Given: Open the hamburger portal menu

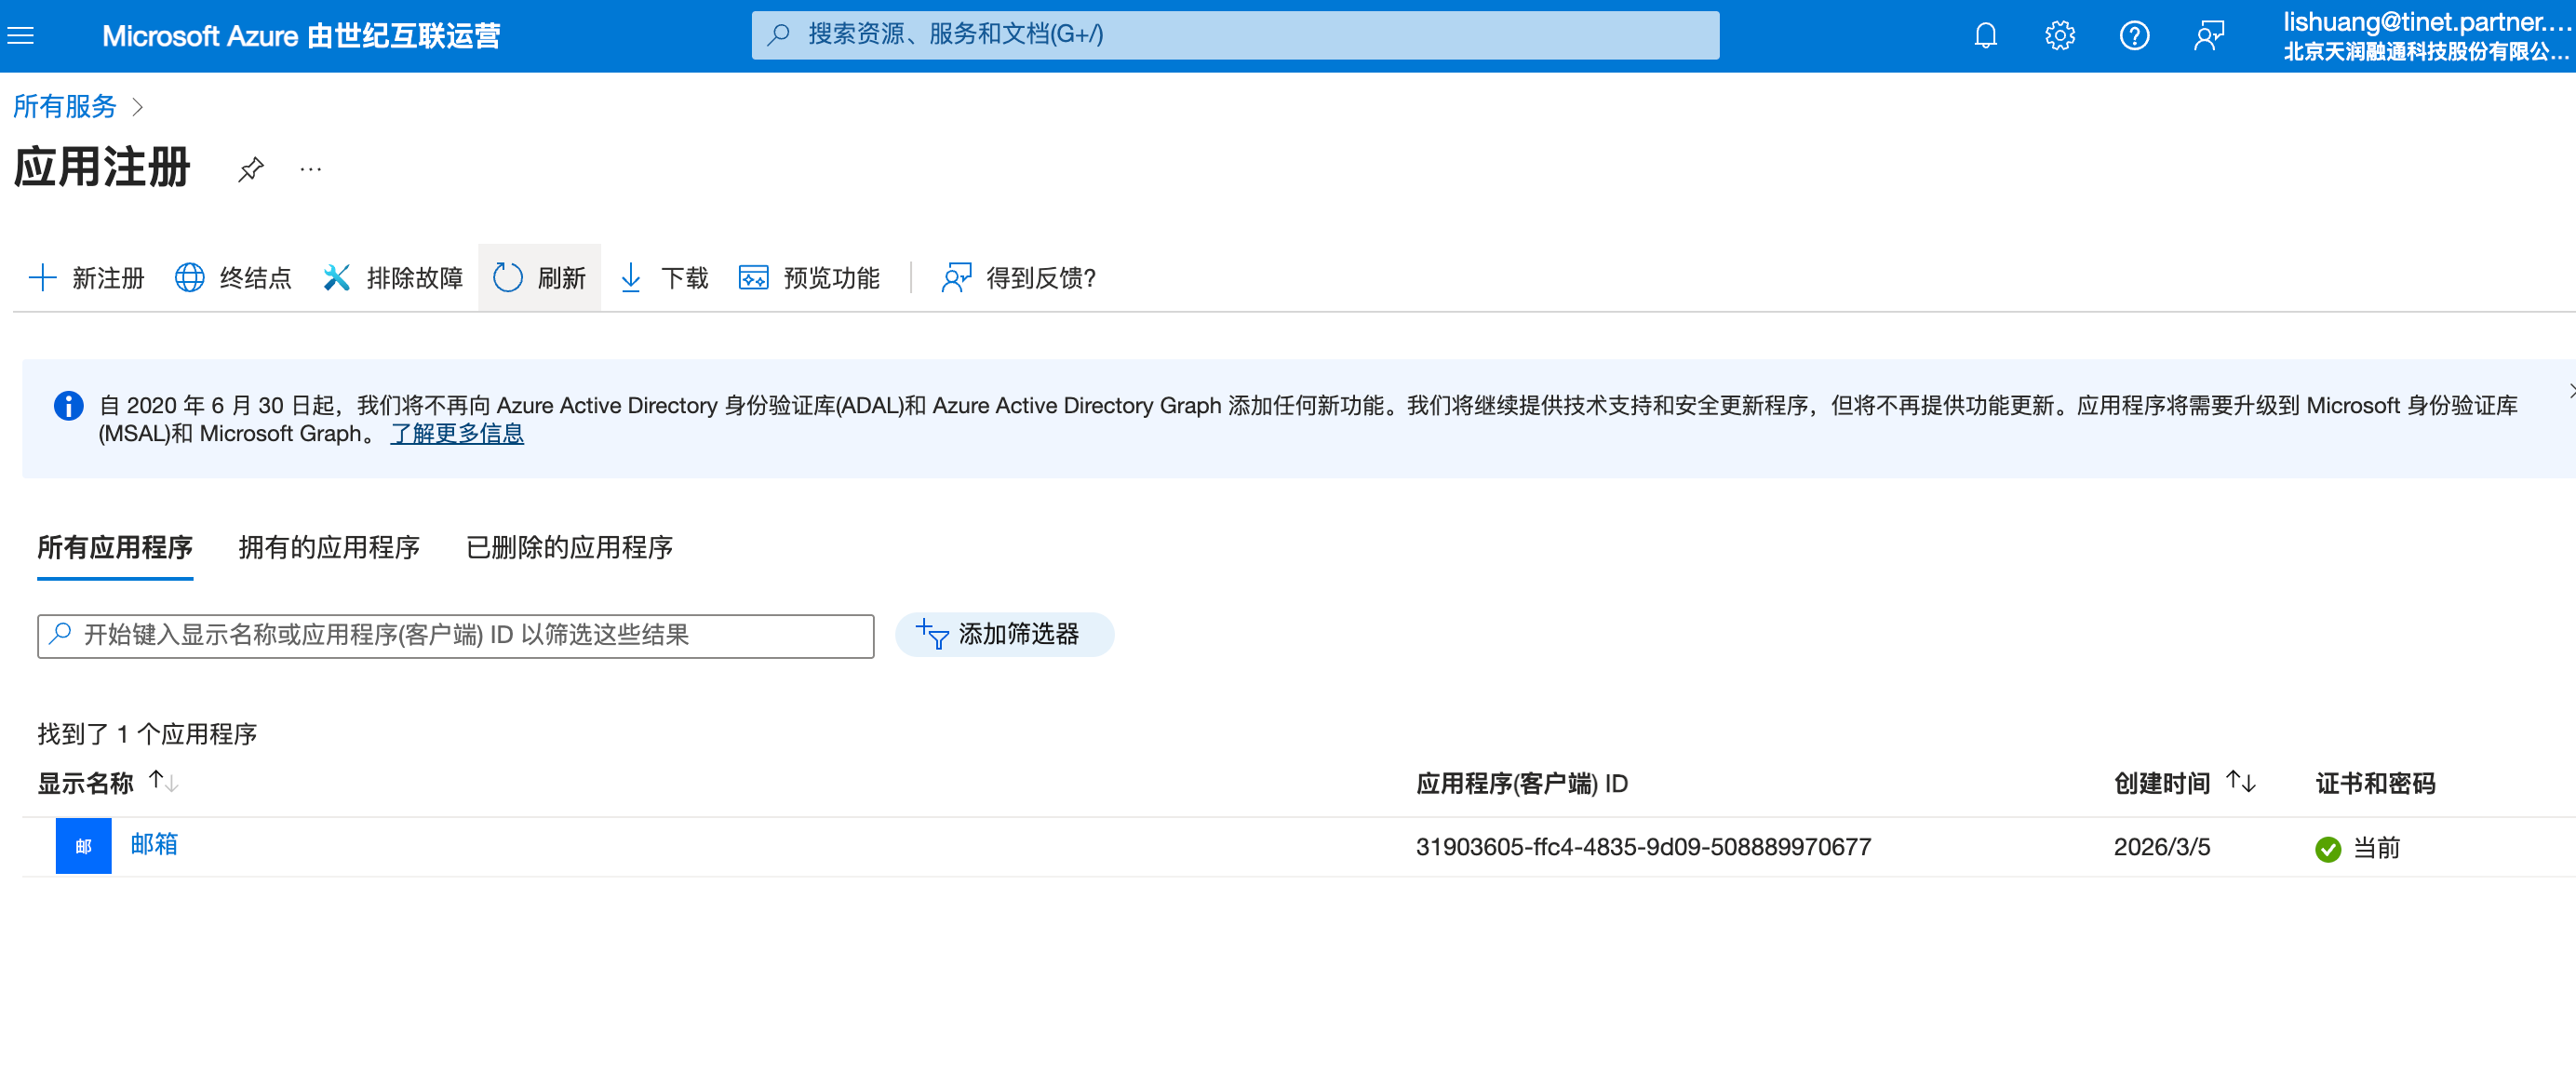Looking at the screenshot, I should [x=21, y=36].
